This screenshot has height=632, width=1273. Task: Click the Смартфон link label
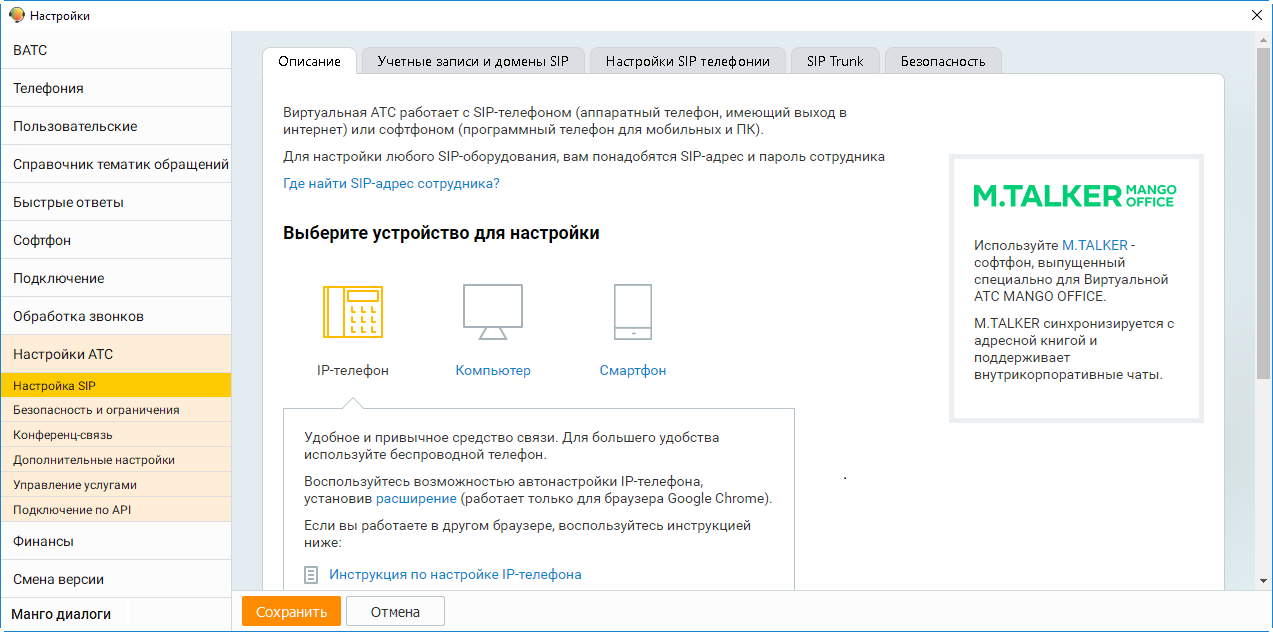point(633,370)
